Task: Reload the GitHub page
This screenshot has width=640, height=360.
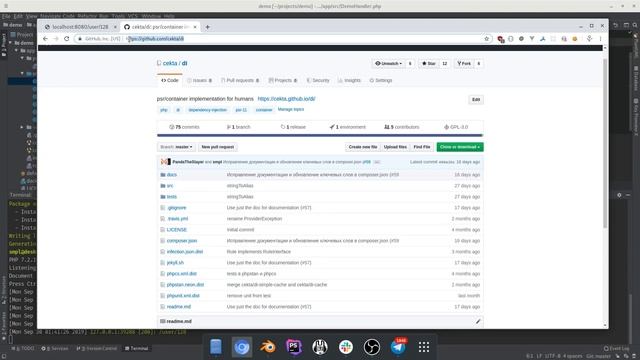Action: coord(67,38)
